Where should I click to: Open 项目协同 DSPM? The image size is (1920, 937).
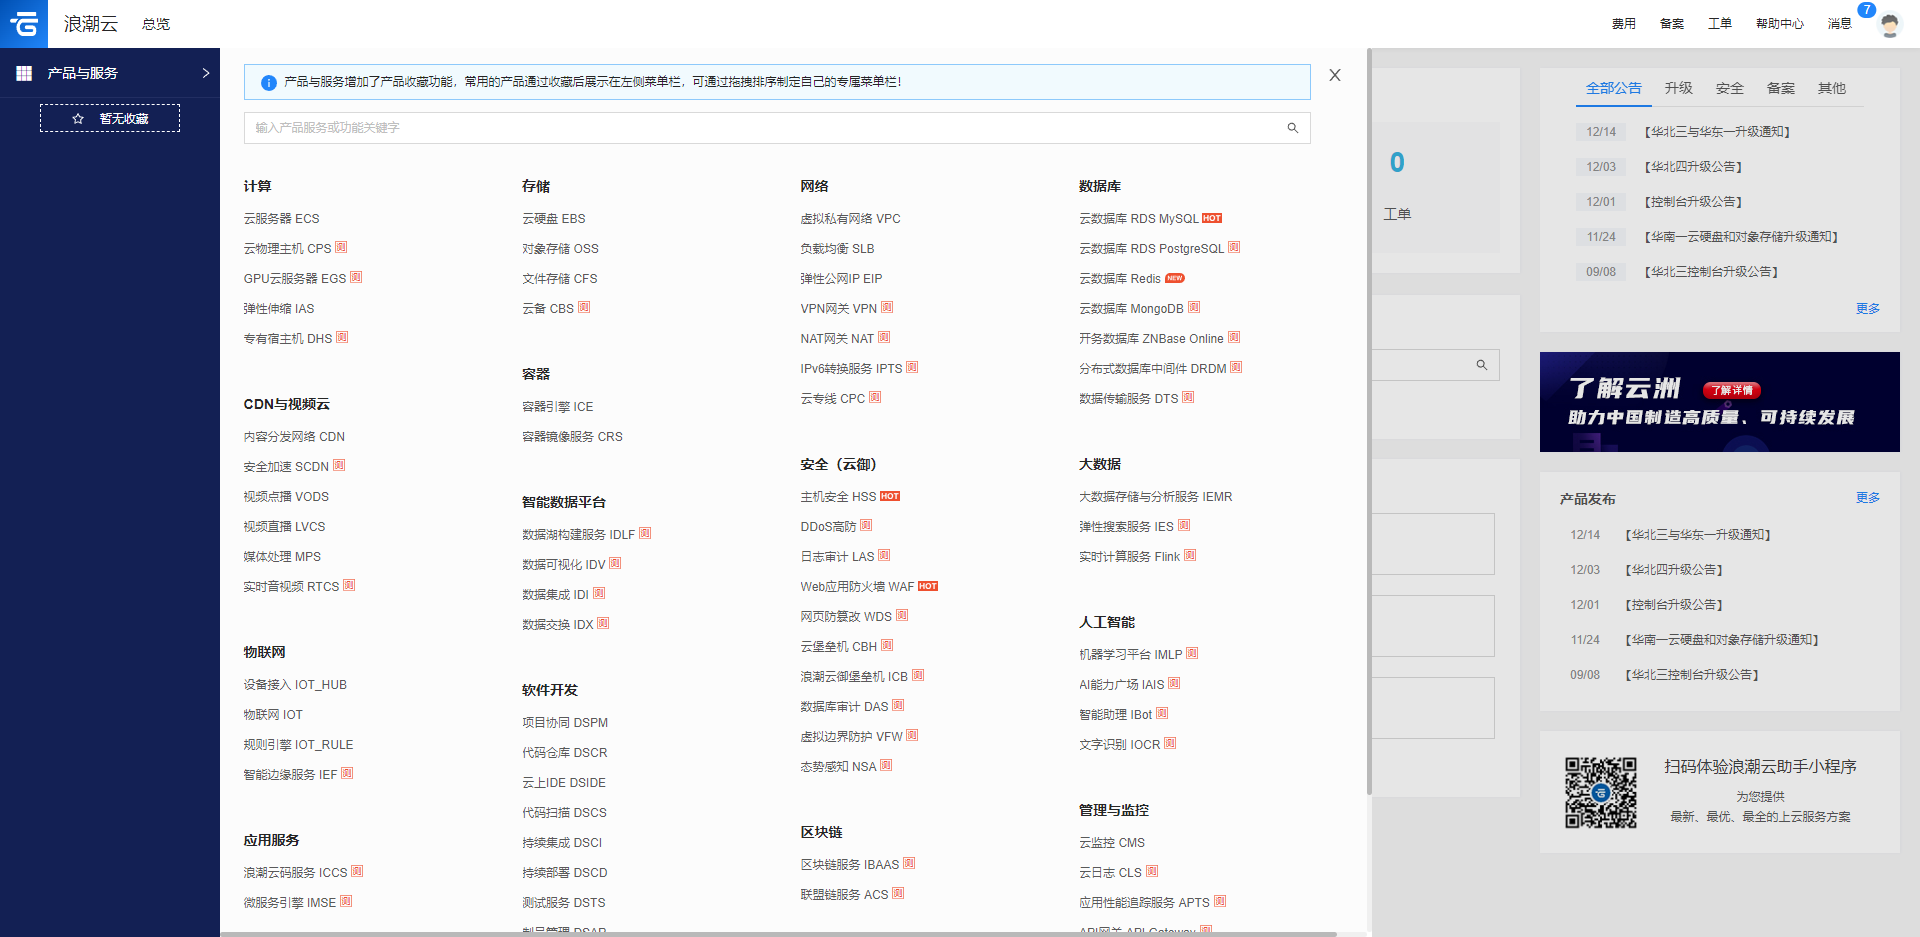[x=565, y=722]
